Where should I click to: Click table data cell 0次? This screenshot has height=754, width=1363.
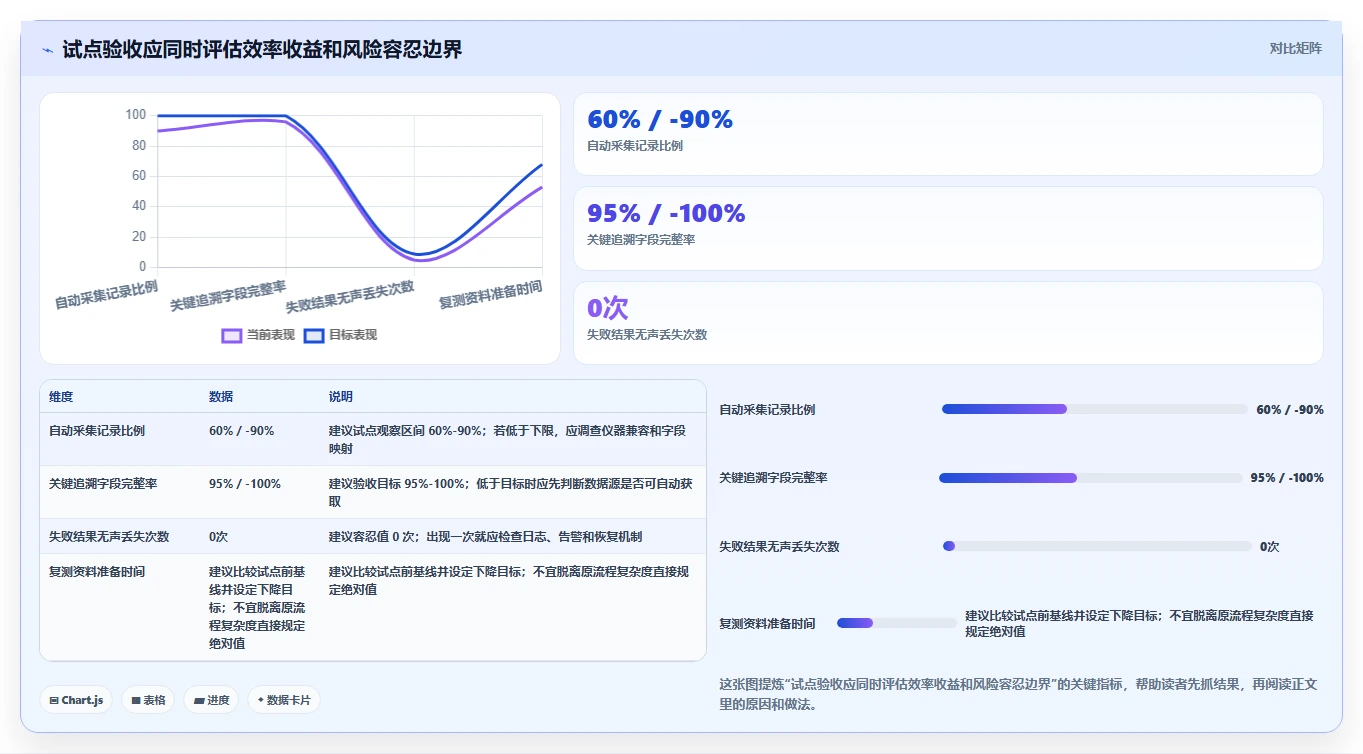[219, 537]
